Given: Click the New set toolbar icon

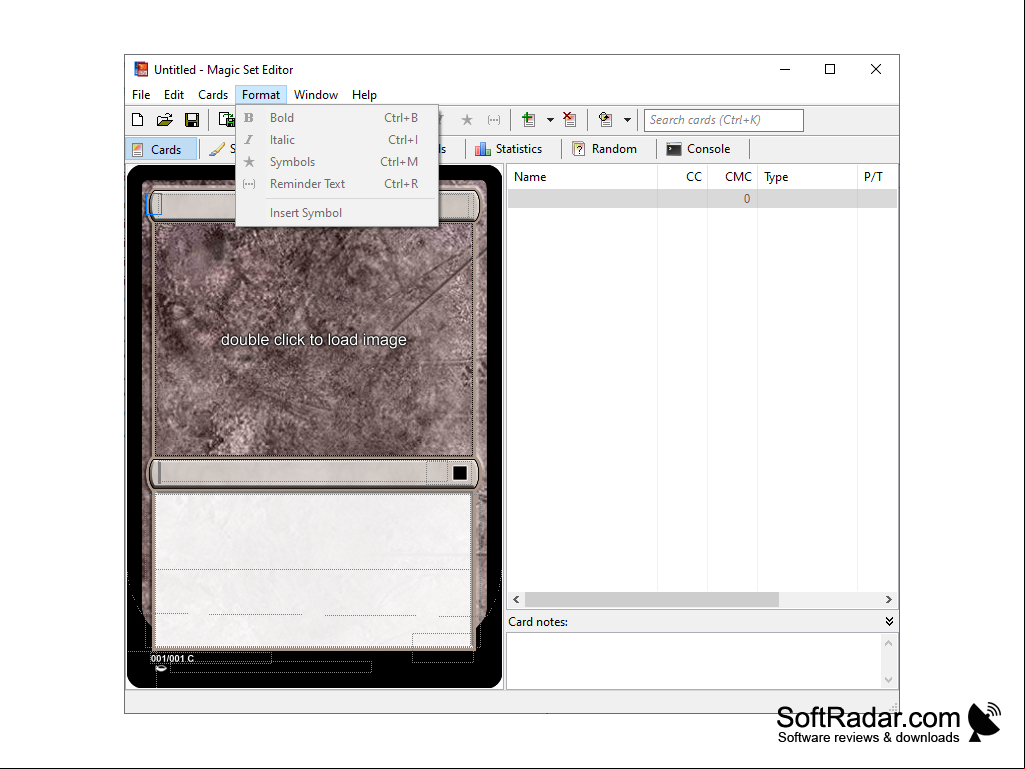Looking at the screenshot, I should point(137,120).
